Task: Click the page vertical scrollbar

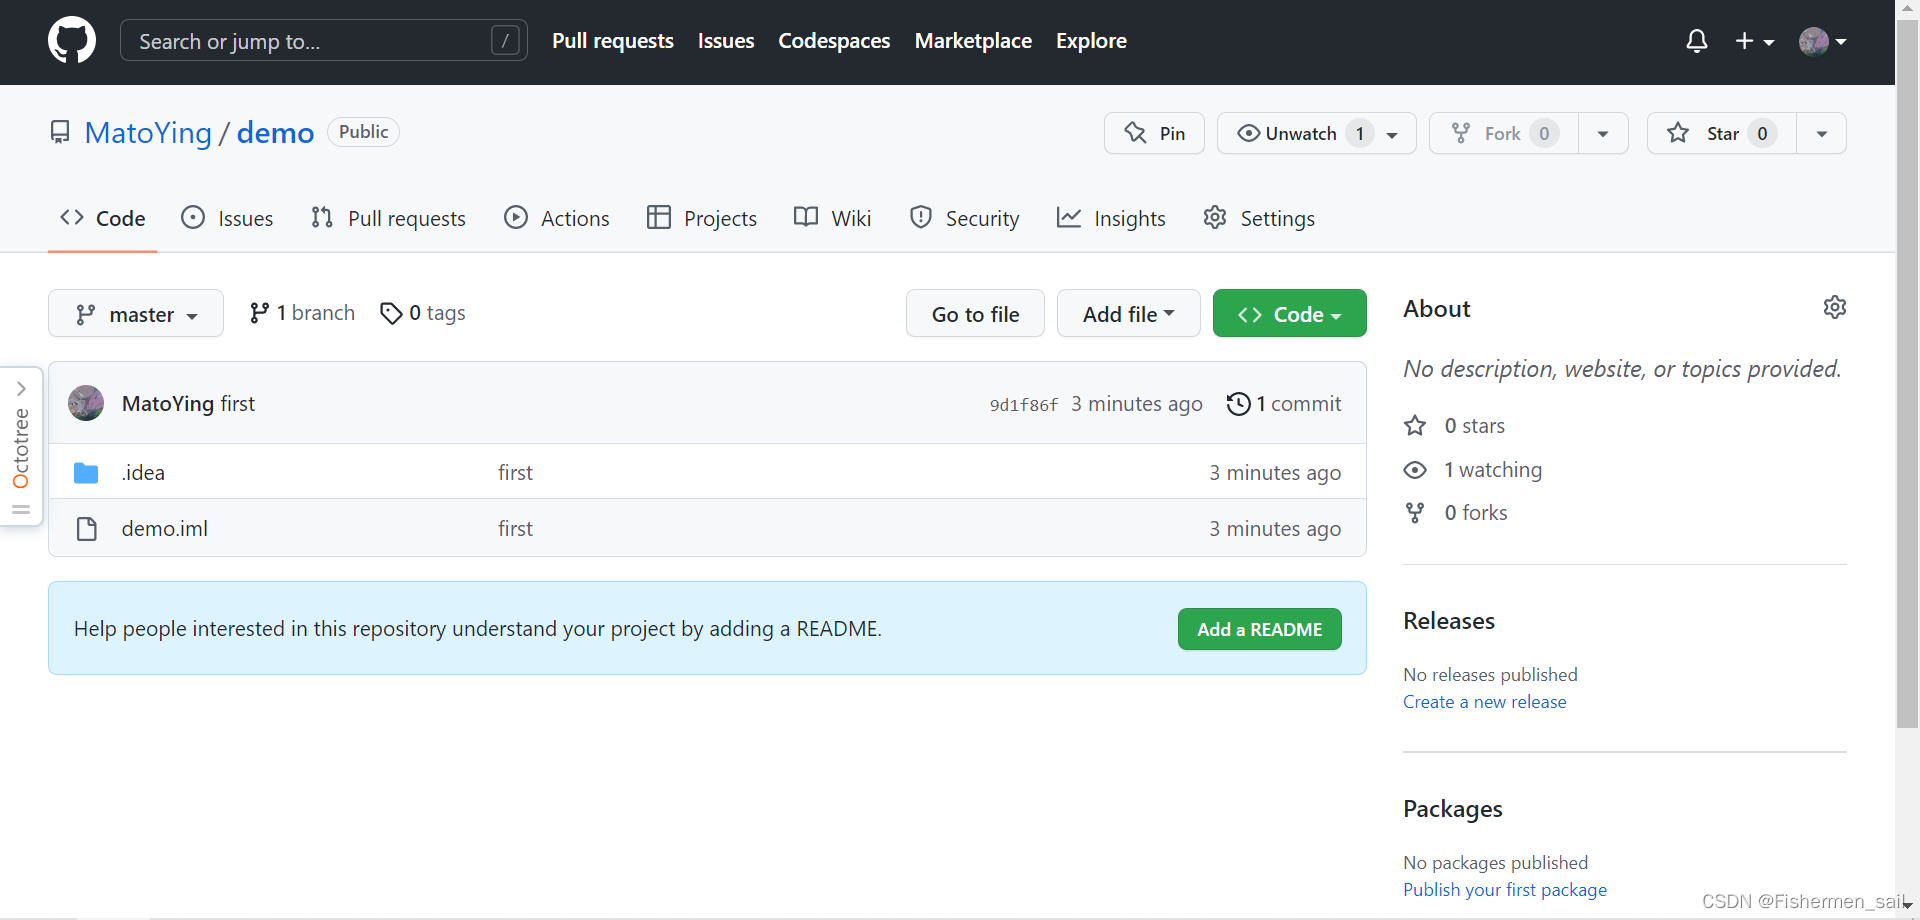Action: click(1907, 375)
